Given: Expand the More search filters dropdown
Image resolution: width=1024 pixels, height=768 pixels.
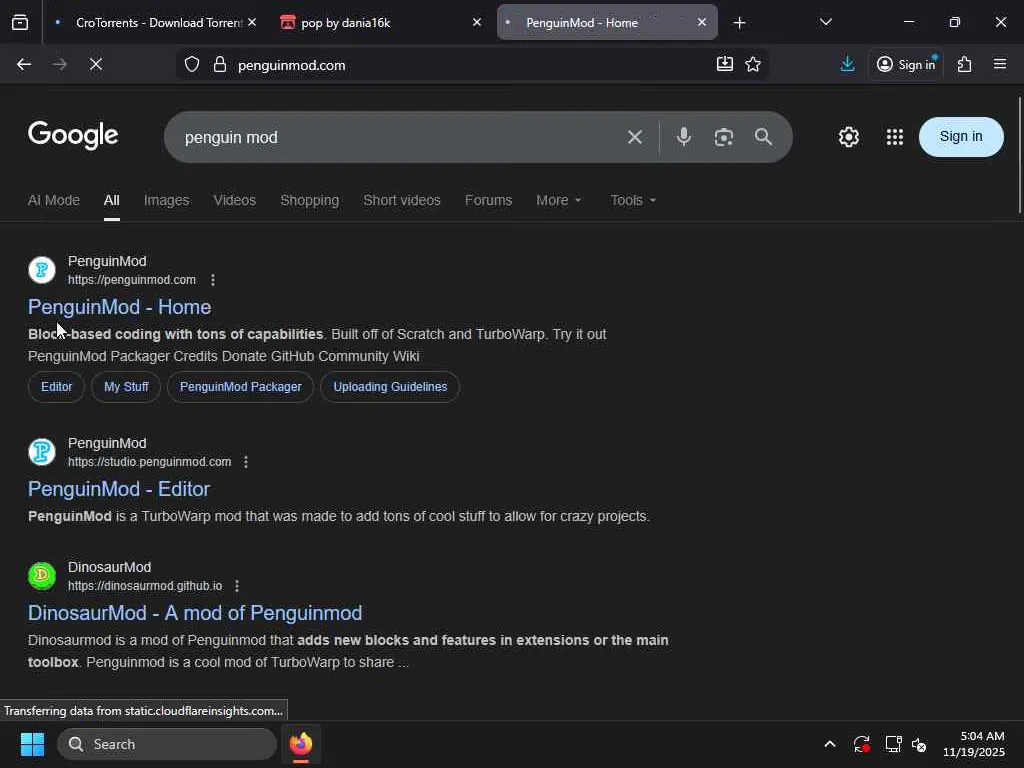Looking at the screenshot, I should pyautogui.click(x=558, y=200).
